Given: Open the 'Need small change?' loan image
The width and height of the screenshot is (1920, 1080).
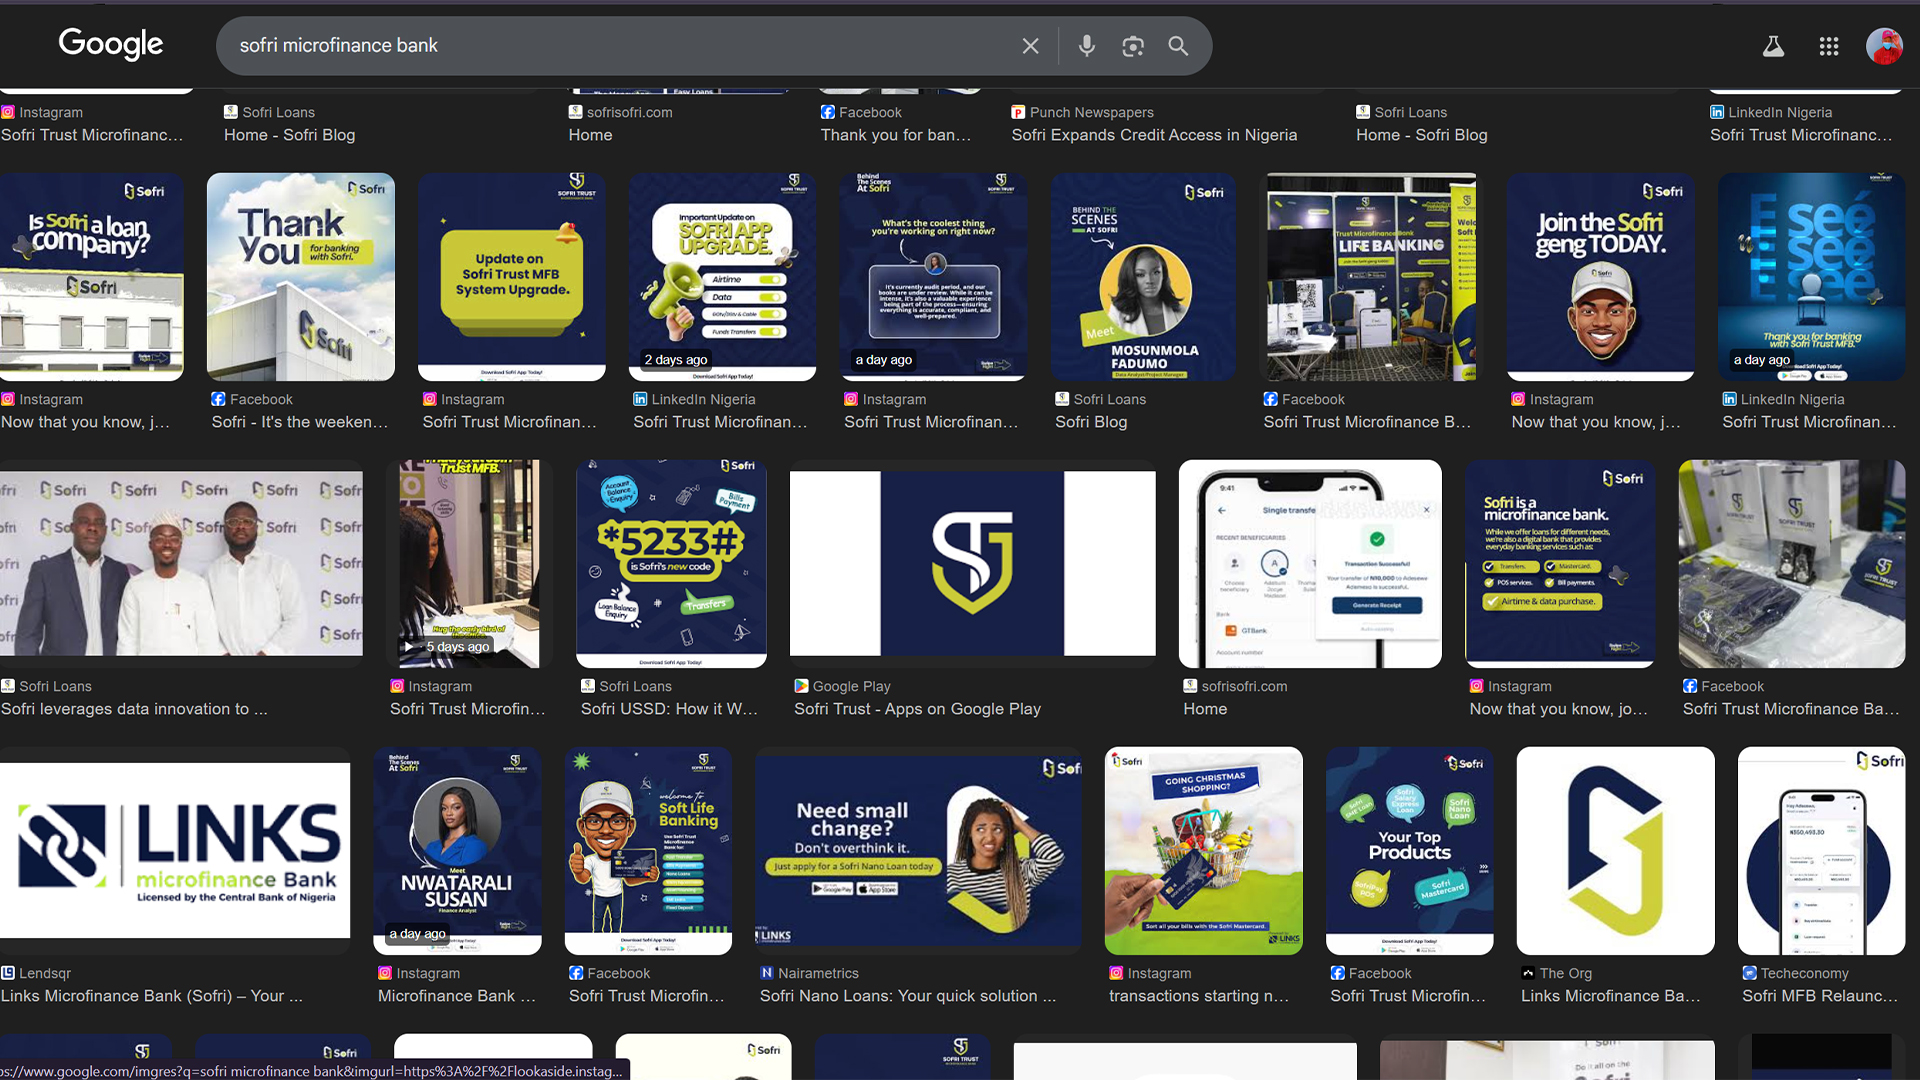Looking at the screenshot, I should [x=917, y=851].
